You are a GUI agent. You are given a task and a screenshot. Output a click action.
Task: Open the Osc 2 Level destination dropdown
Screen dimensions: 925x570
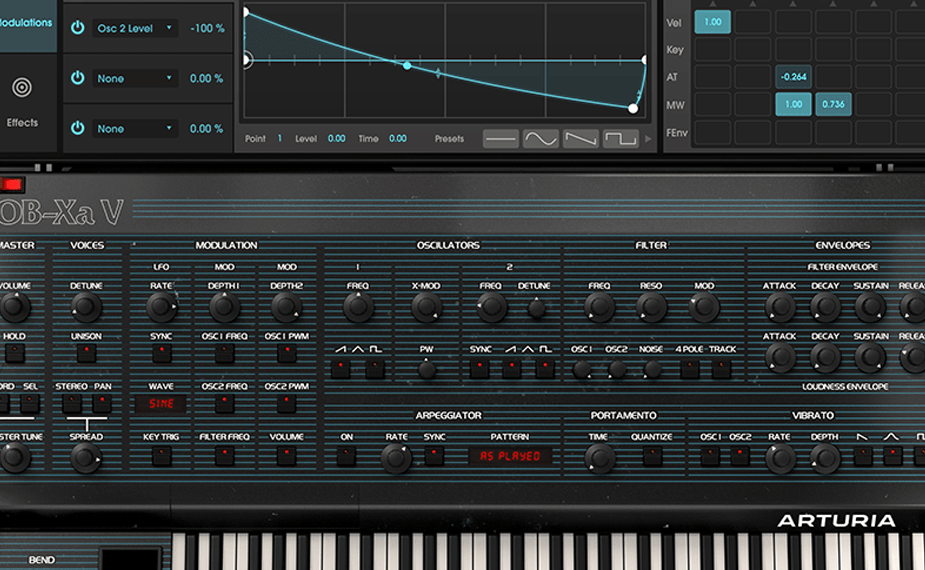134,28
